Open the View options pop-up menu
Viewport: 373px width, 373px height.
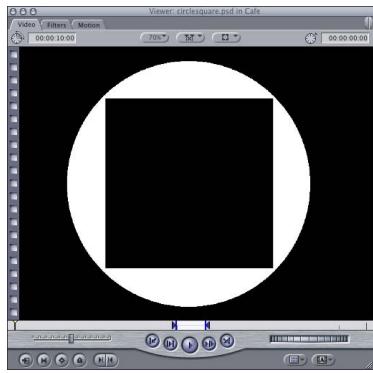click(x=226, y=38)
